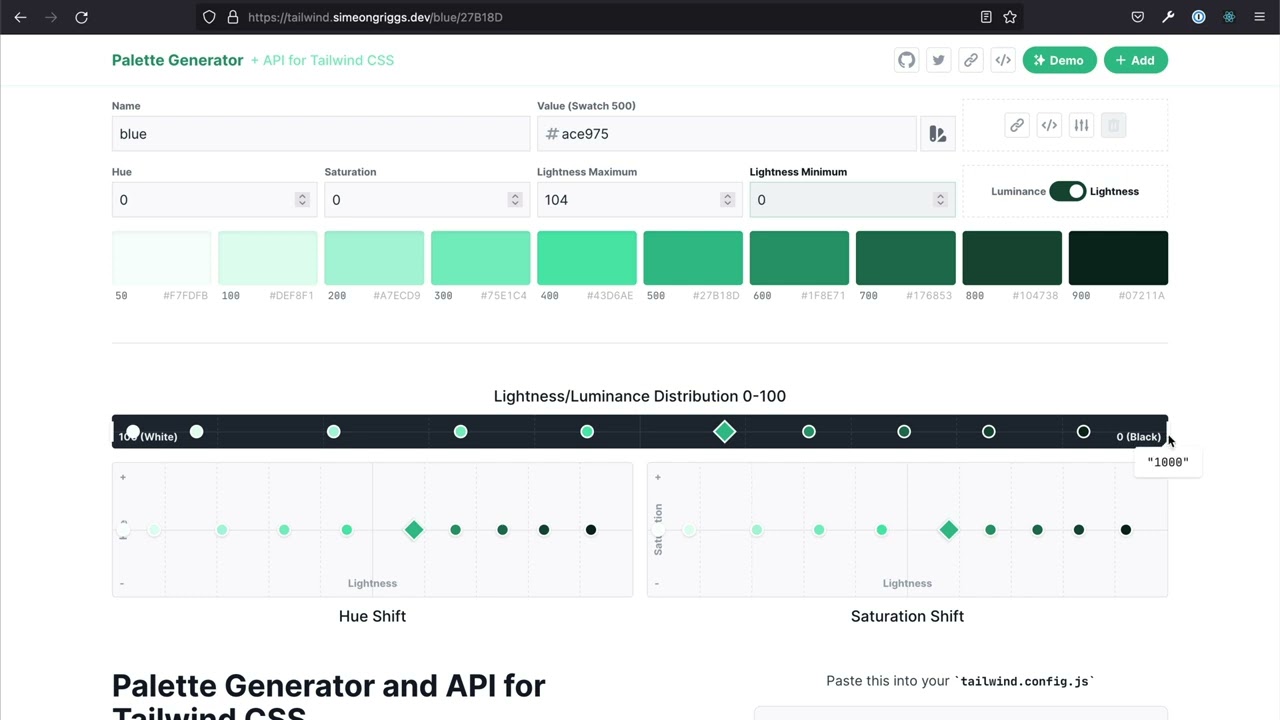Go back with browser back arrow
The width and height of the screenshot is (1280, 720).
point(20,17)
